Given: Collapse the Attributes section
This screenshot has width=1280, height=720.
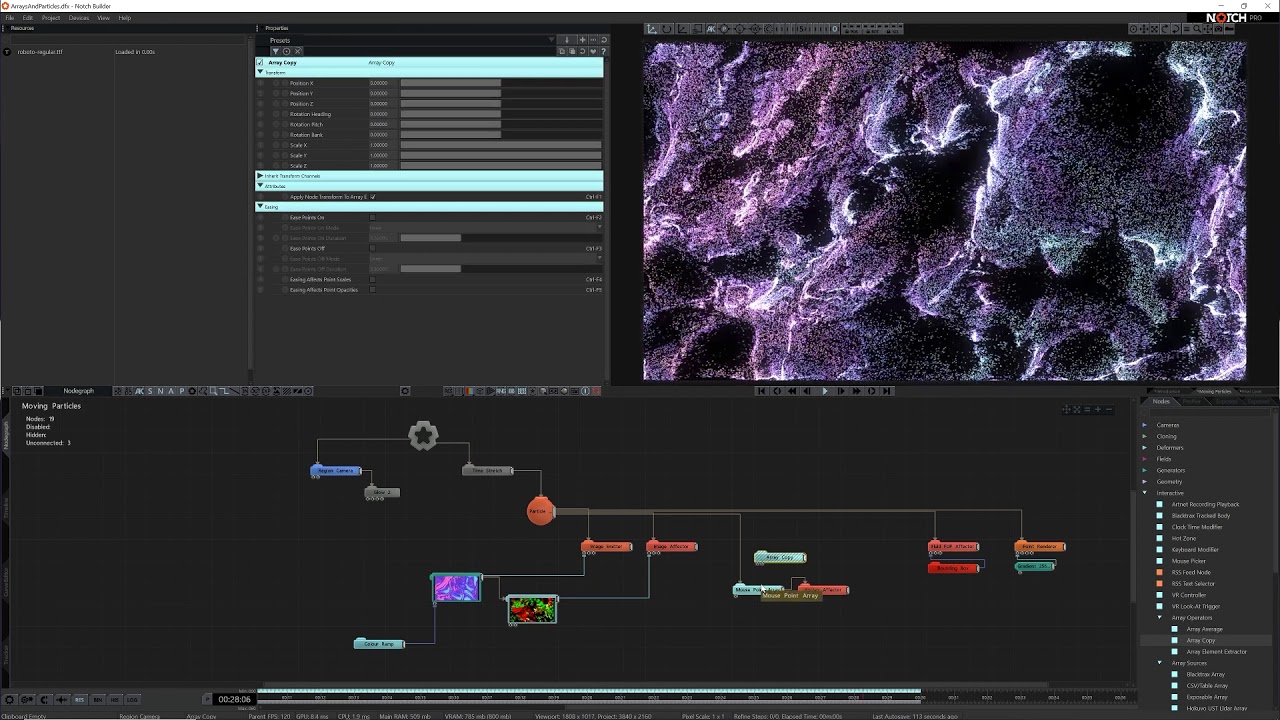Looking at the screenshot, I should (261, 186).
